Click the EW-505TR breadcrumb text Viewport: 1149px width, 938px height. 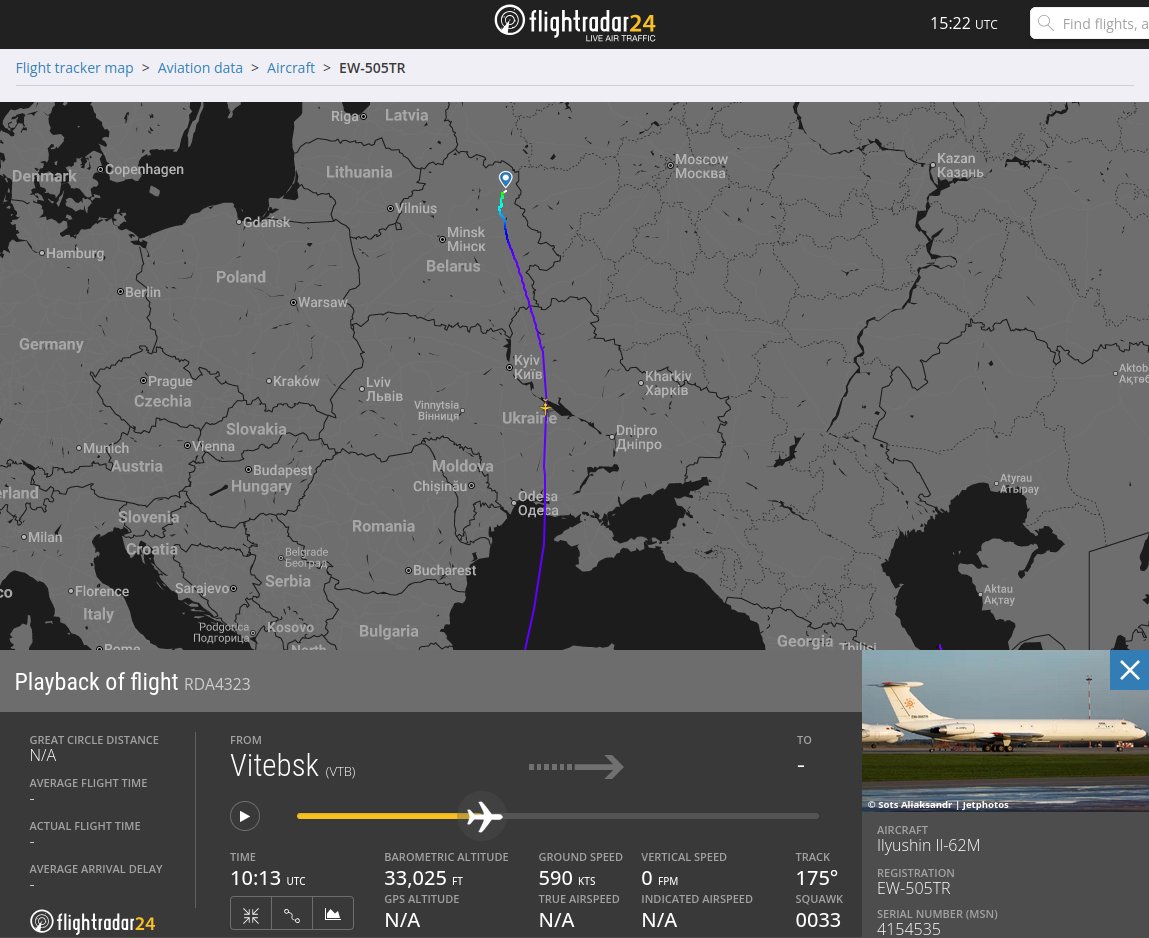click(372, 68)
